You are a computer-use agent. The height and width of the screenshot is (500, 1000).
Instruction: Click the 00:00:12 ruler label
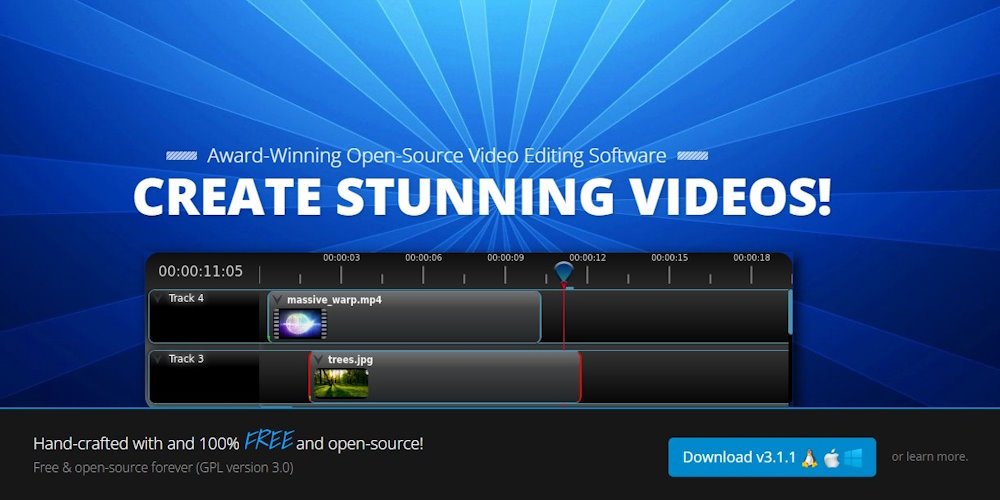tap(587, 258)
